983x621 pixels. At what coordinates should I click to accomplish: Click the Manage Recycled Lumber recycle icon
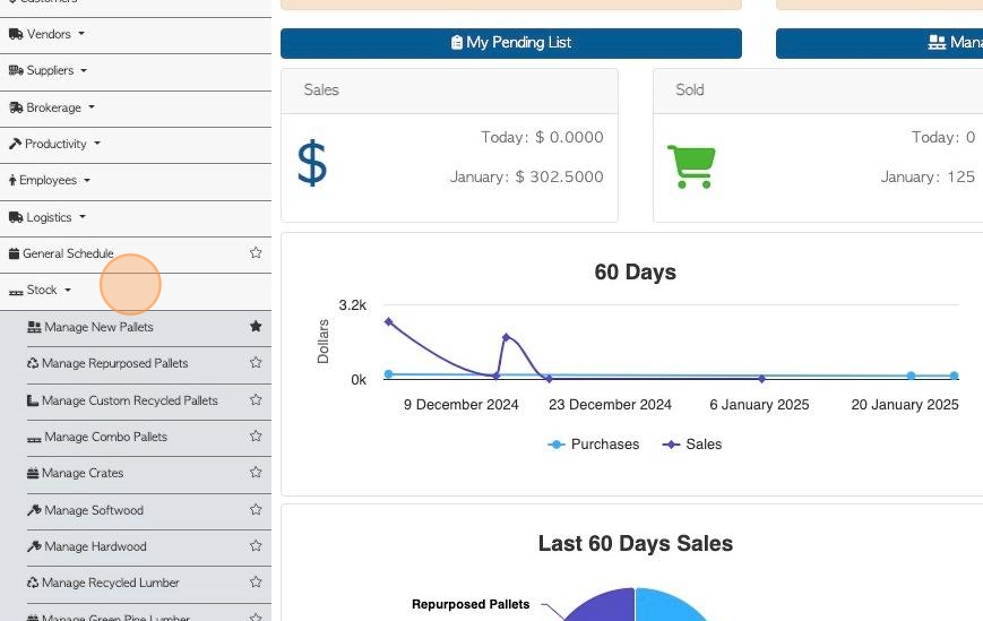(x=33, y=582)
